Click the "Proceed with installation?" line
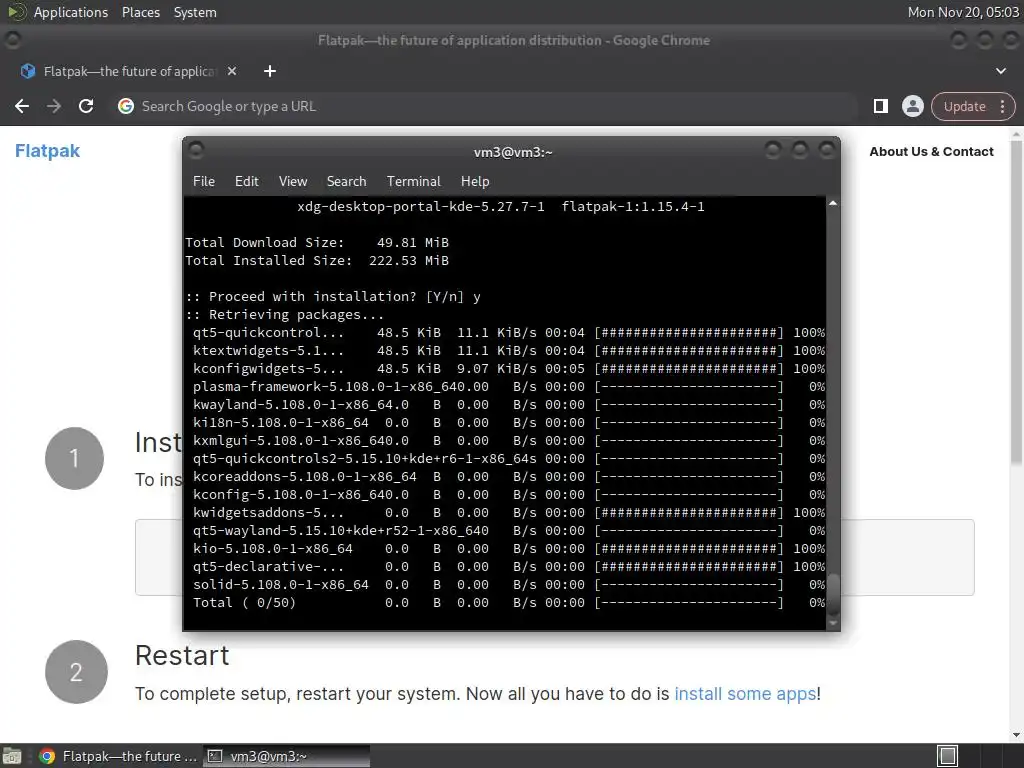The height and width of the screenshot is (768, 1024). tap(333, 296)
